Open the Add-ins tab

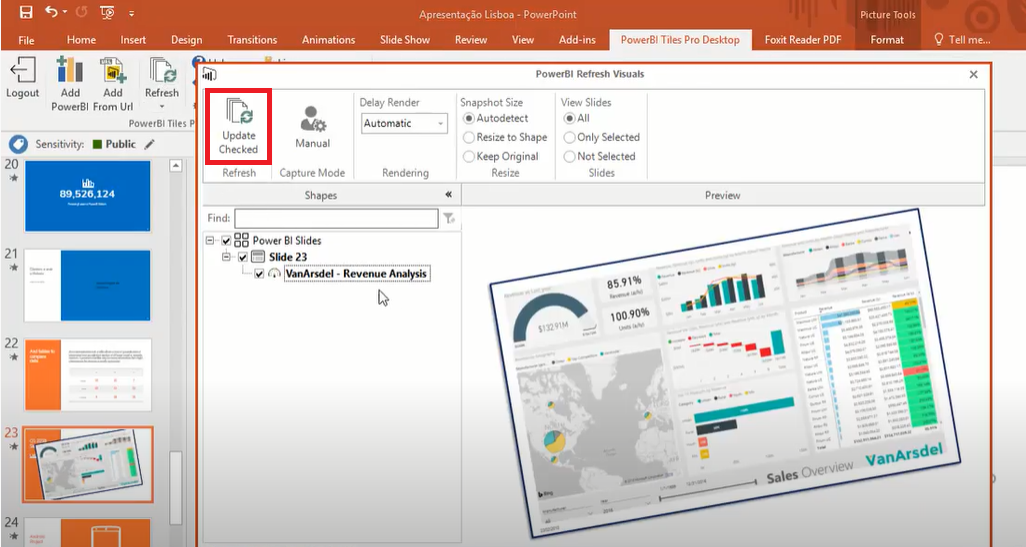[x=577, y=40]
